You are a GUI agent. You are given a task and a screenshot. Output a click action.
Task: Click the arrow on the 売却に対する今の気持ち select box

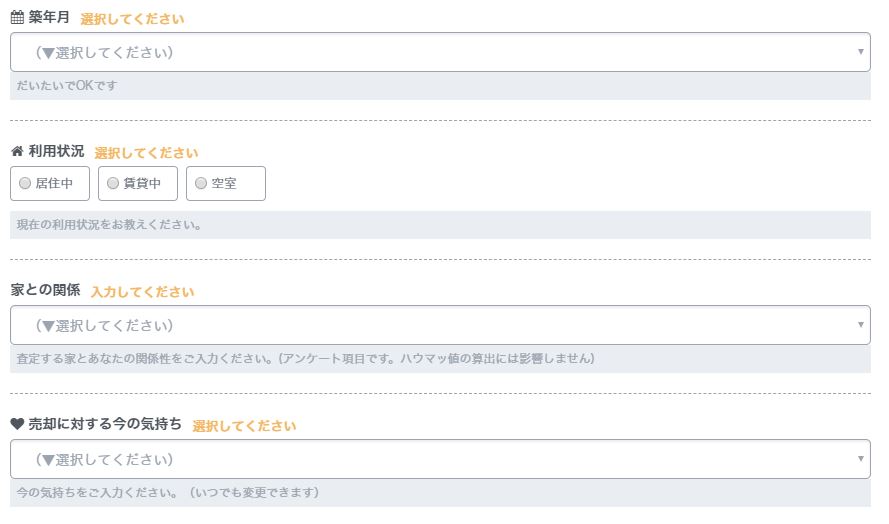(x=861, y=460)
